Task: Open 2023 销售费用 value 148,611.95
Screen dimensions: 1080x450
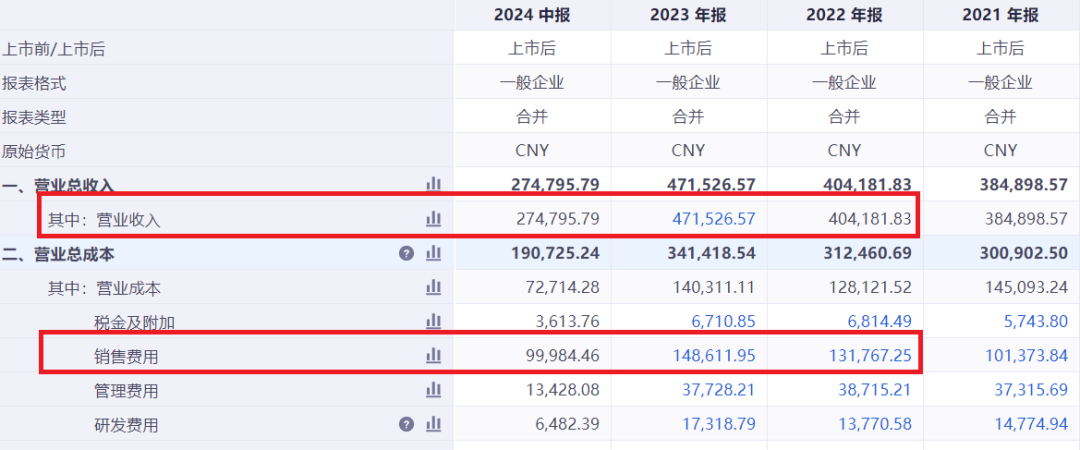Action: (714, 356)
